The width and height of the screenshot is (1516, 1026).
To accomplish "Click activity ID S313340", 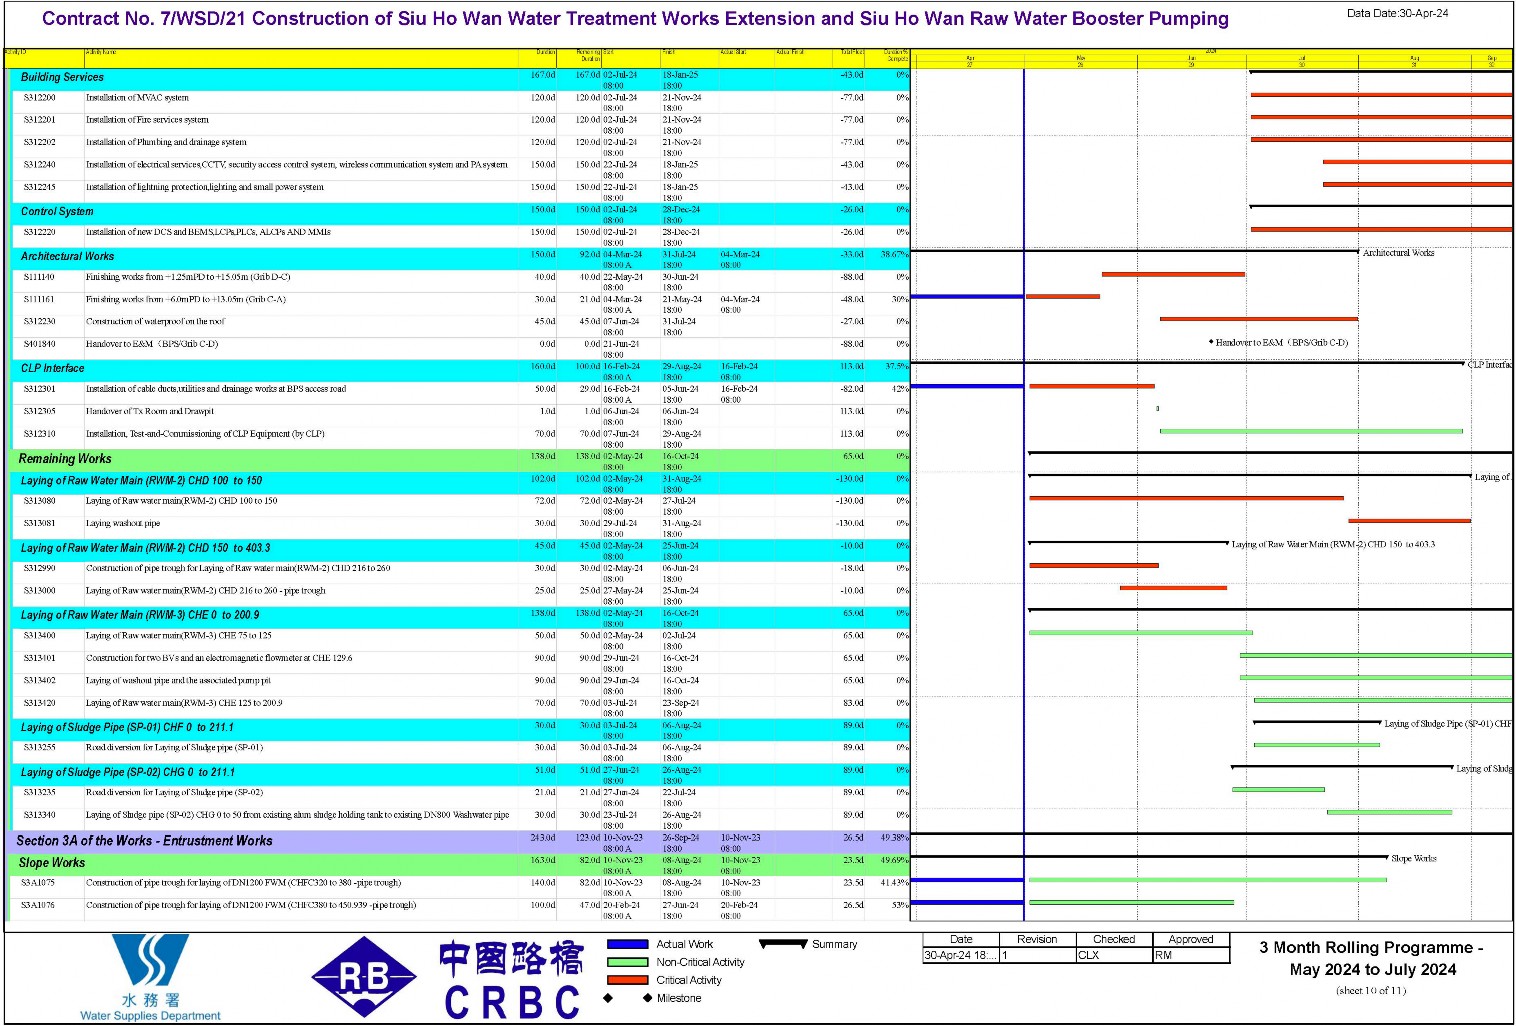I will coord(40,815).
